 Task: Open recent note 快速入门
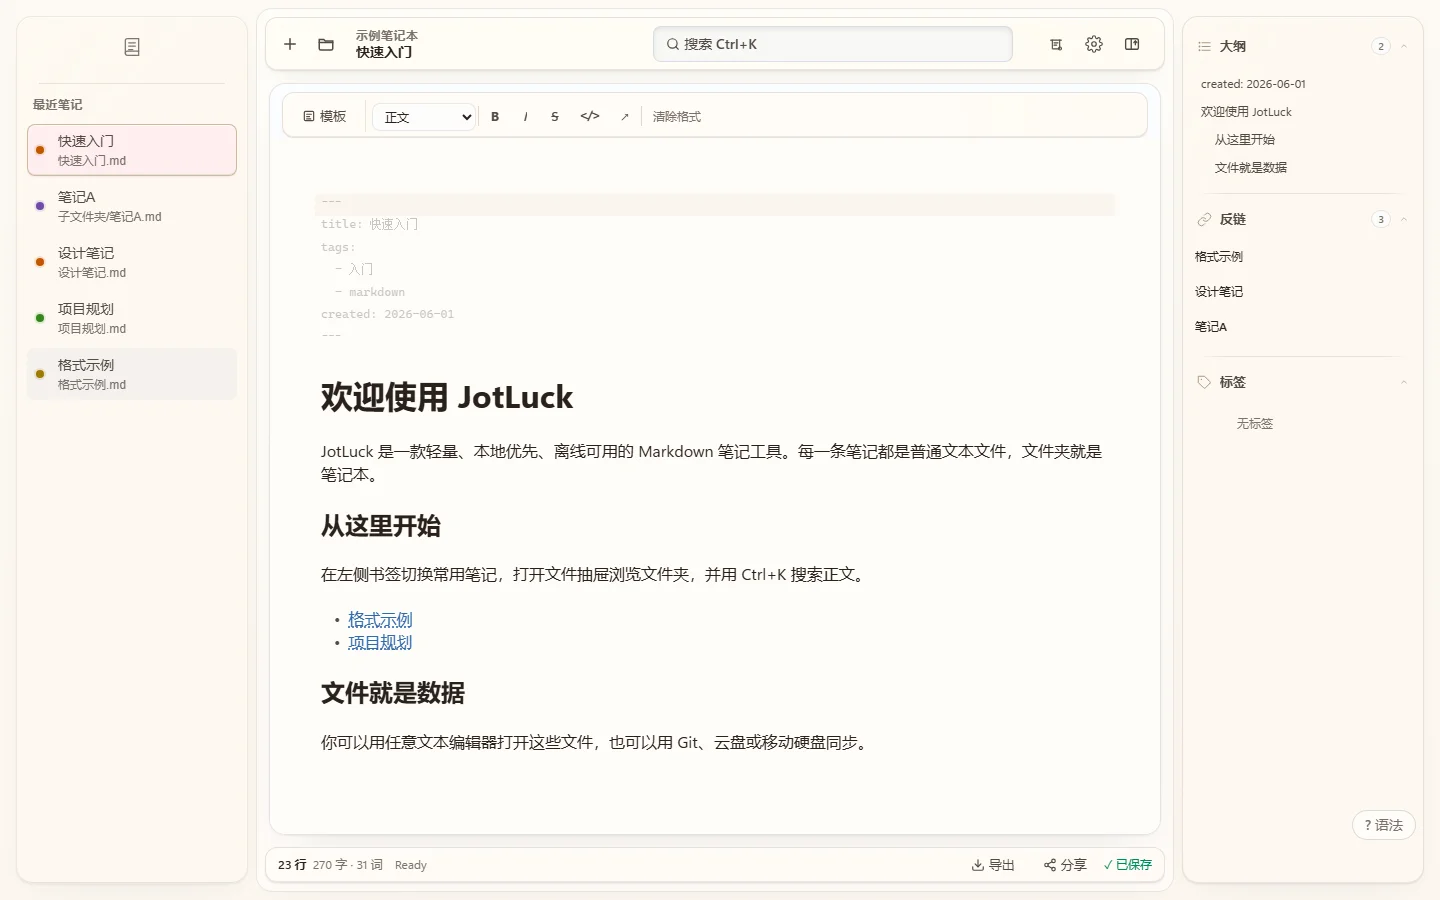coord(132,150)
